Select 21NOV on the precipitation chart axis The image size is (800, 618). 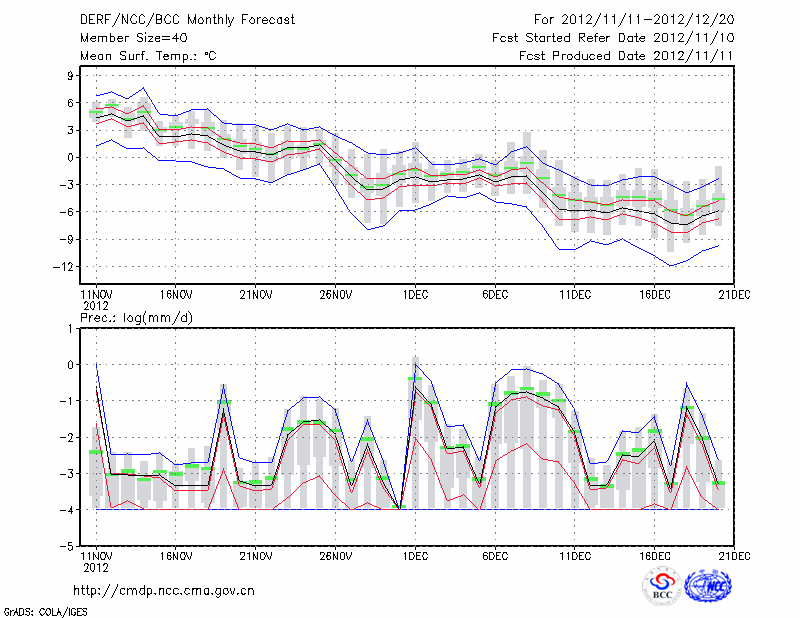255,555
